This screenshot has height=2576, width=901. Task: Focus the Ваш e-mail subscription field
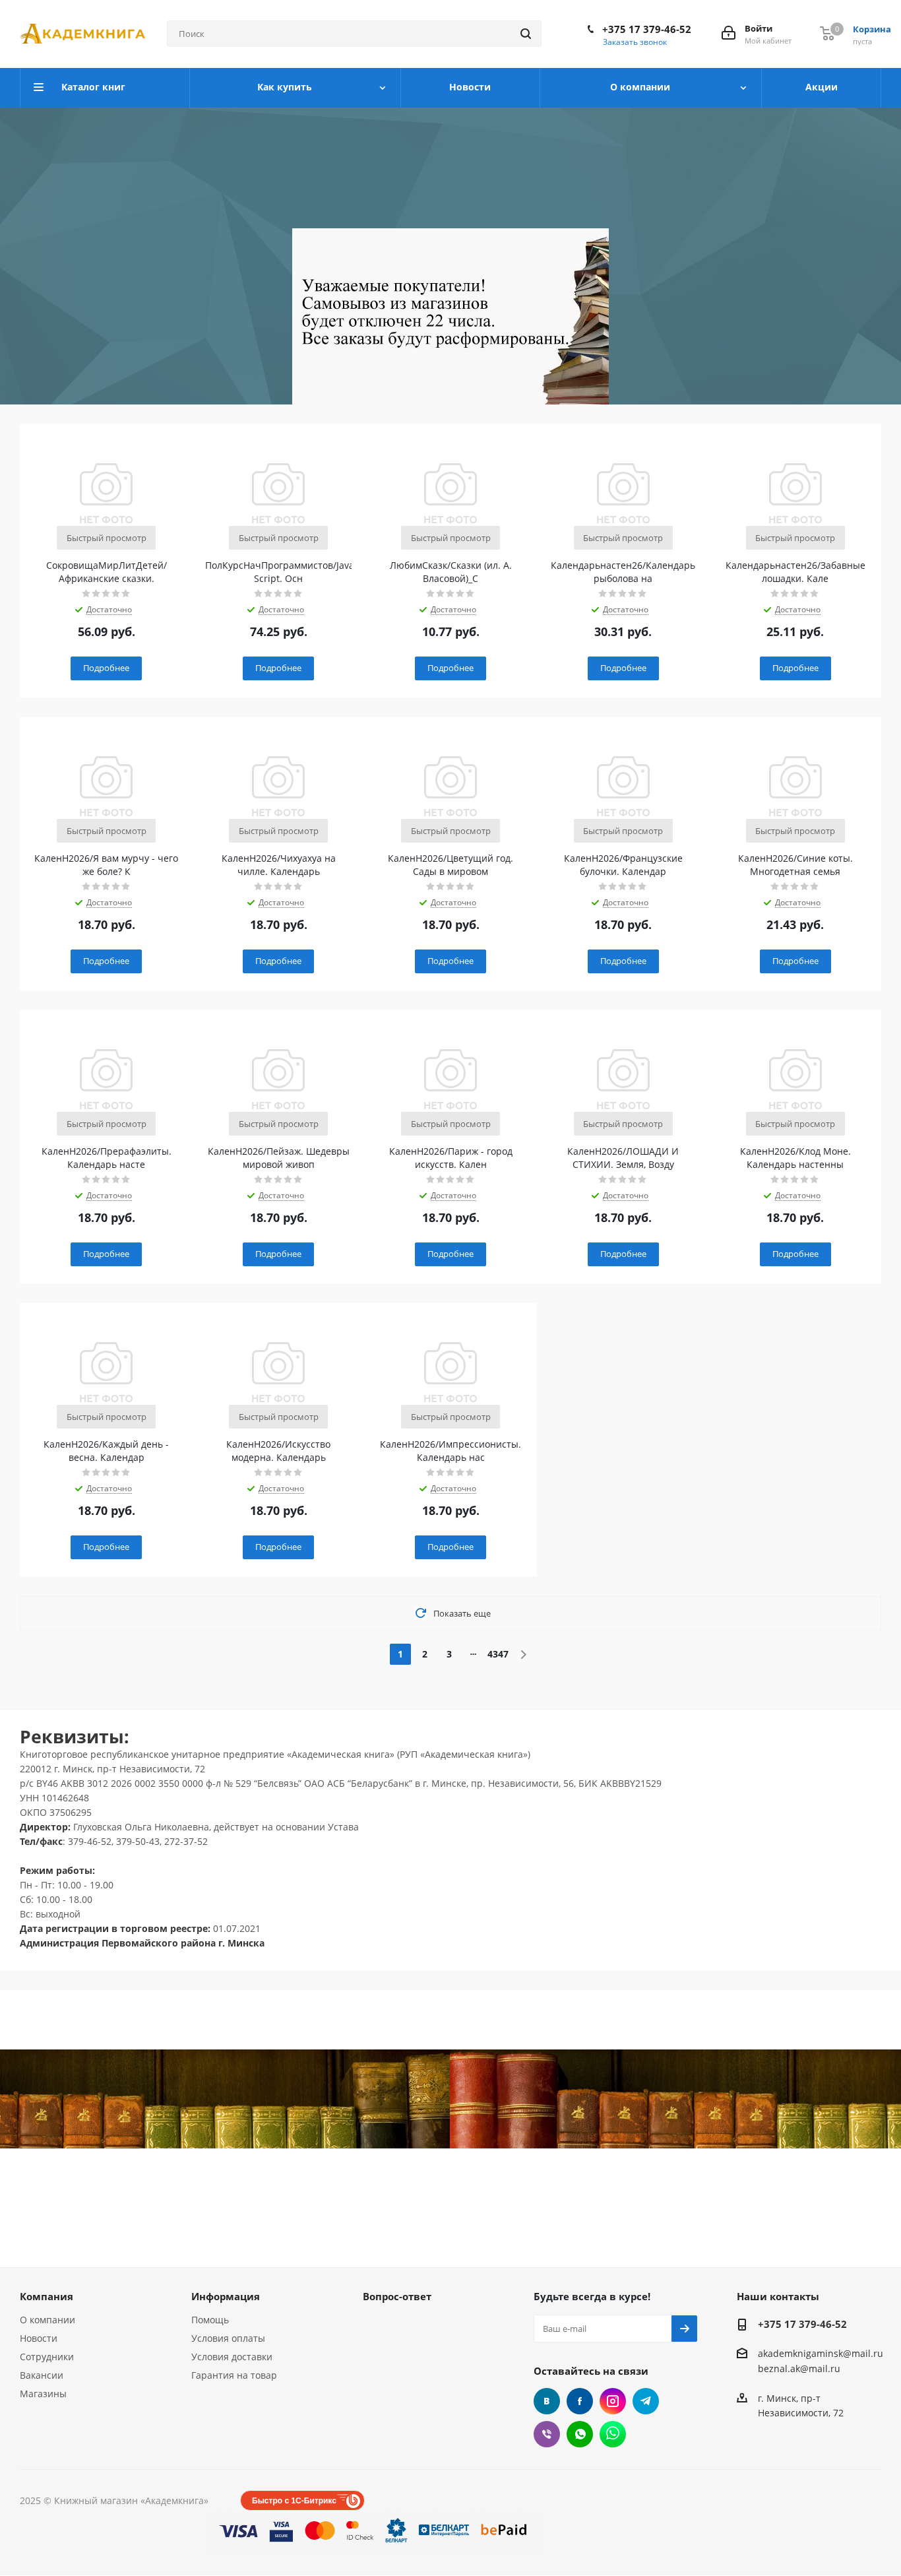click(x=602, y=2329)
